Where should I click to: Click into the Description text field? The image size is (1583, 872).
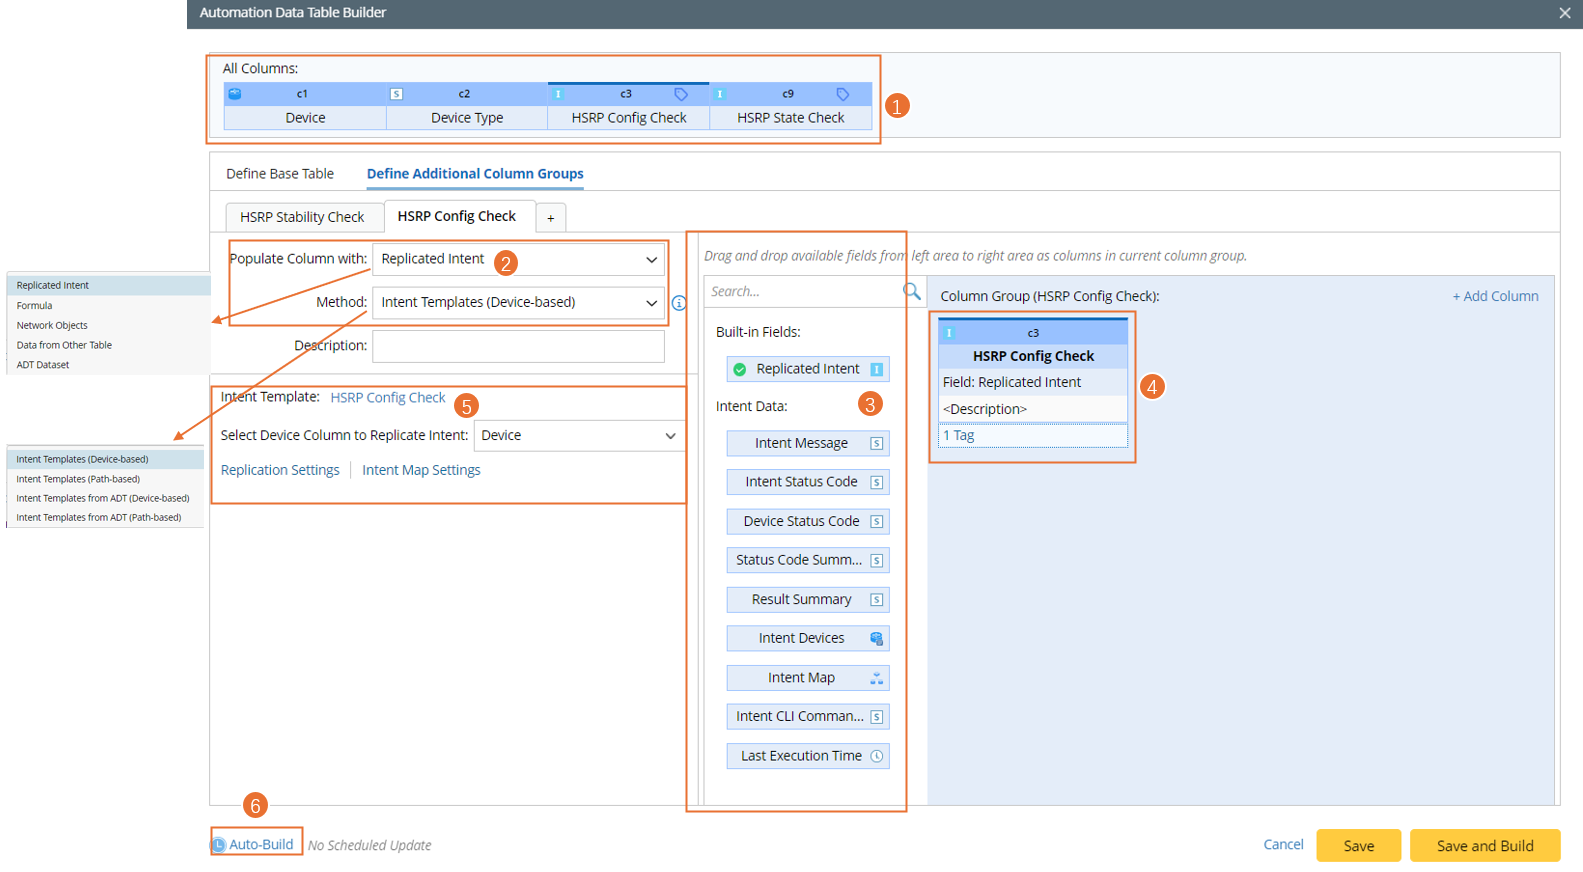pos(518,346)
